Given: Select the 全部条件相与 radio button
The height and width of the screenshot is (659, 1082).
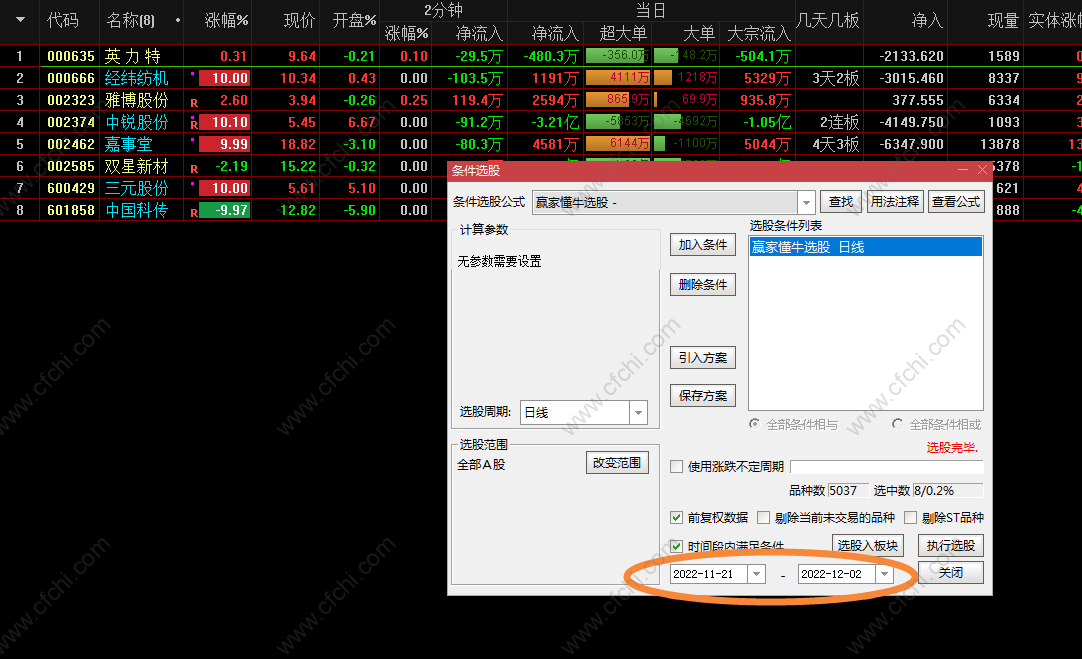Looking at the screenshot, I should (x=755, y=424).
